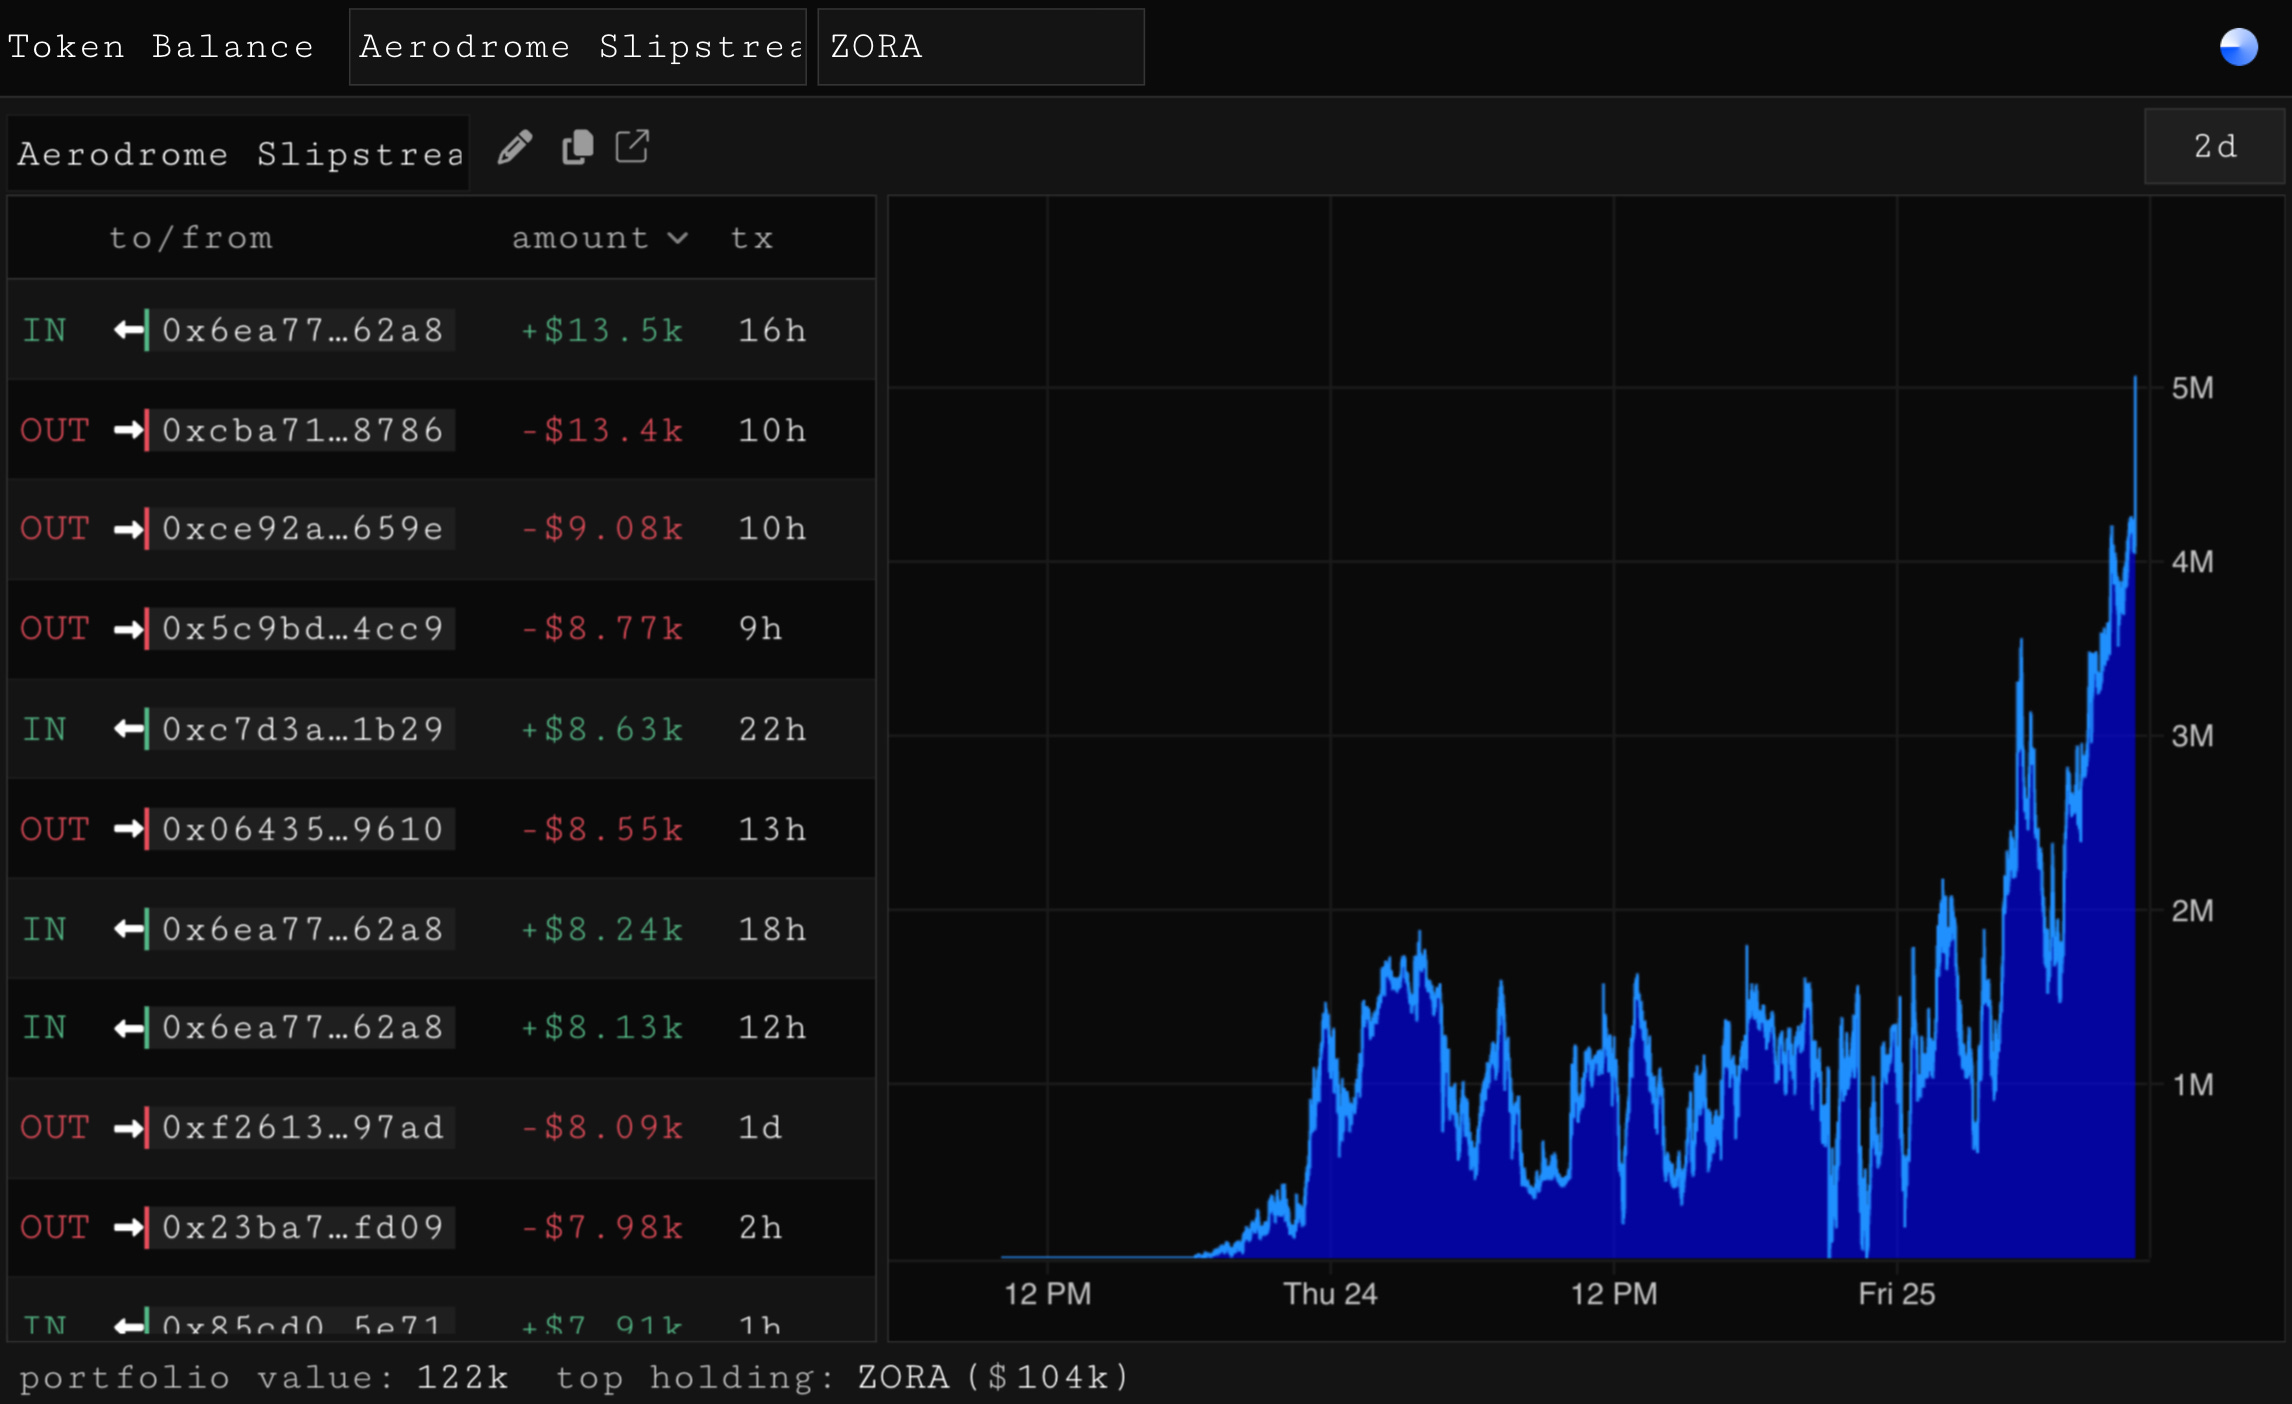Sort by the tx column header
2292x1404 pixels.
752,238
